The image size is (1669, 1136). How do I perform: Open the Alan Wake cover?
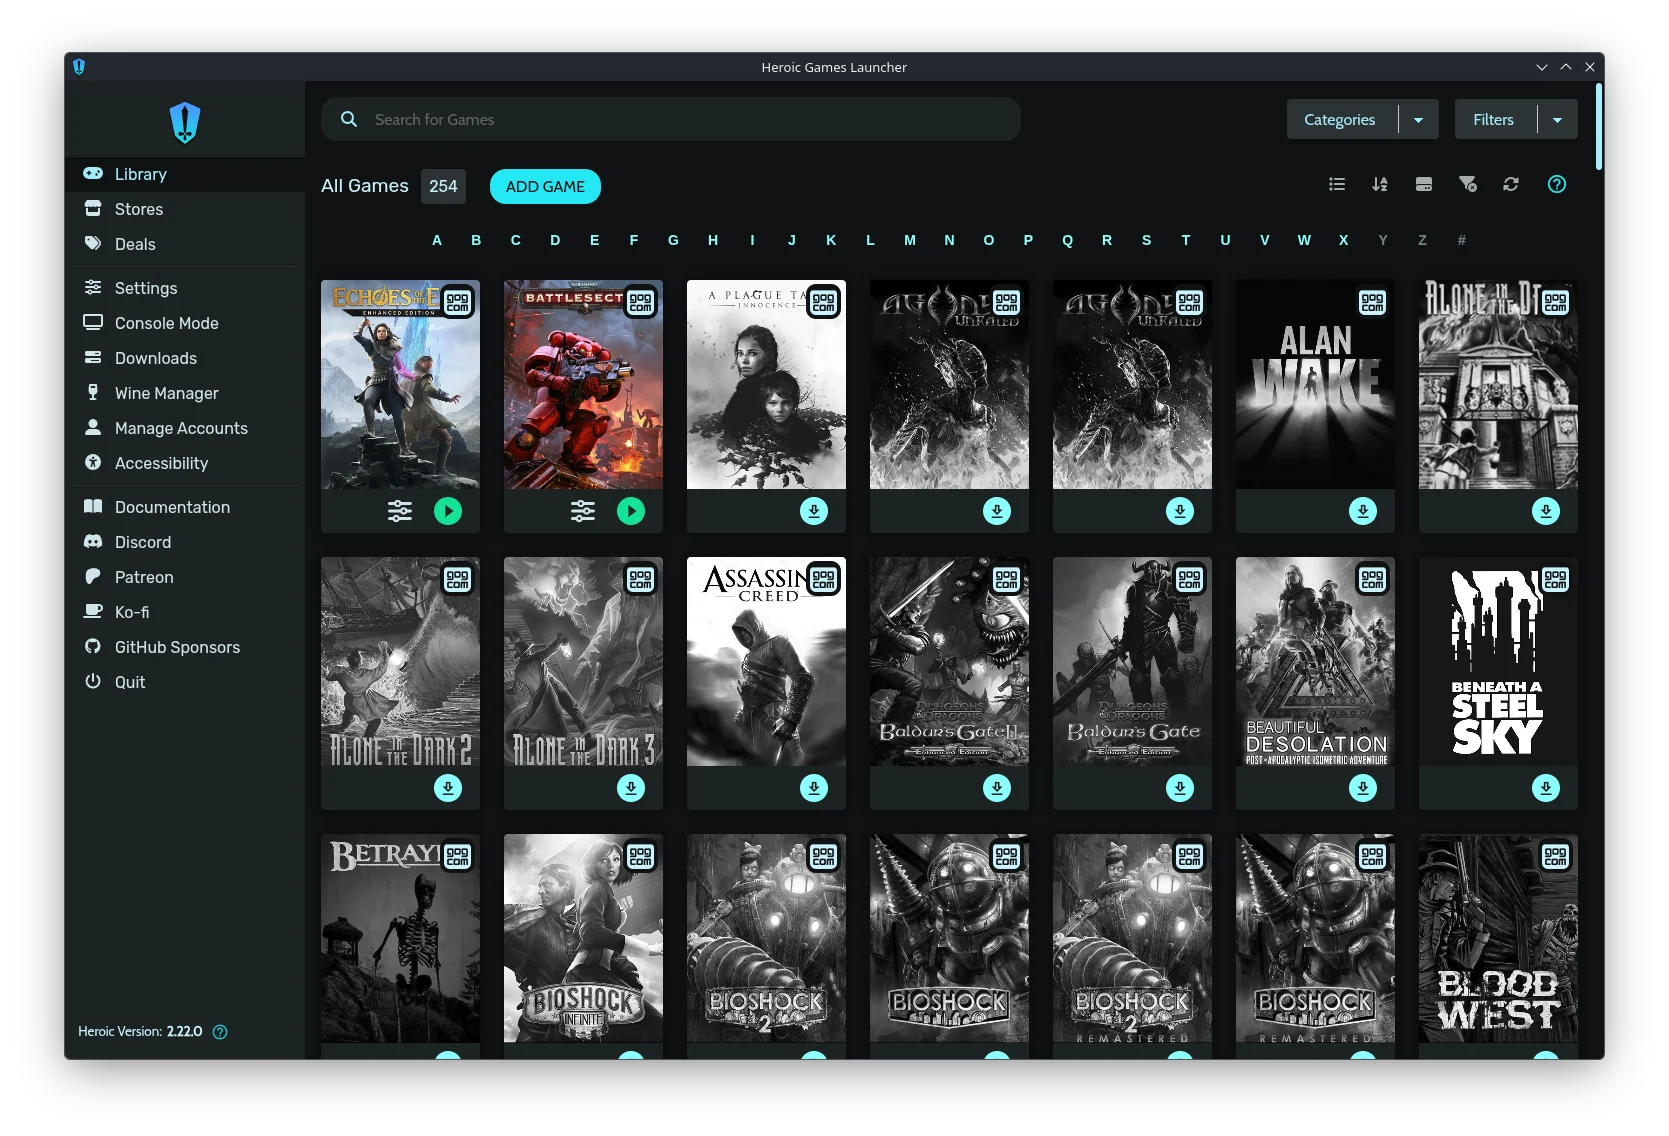[1315, 384]
